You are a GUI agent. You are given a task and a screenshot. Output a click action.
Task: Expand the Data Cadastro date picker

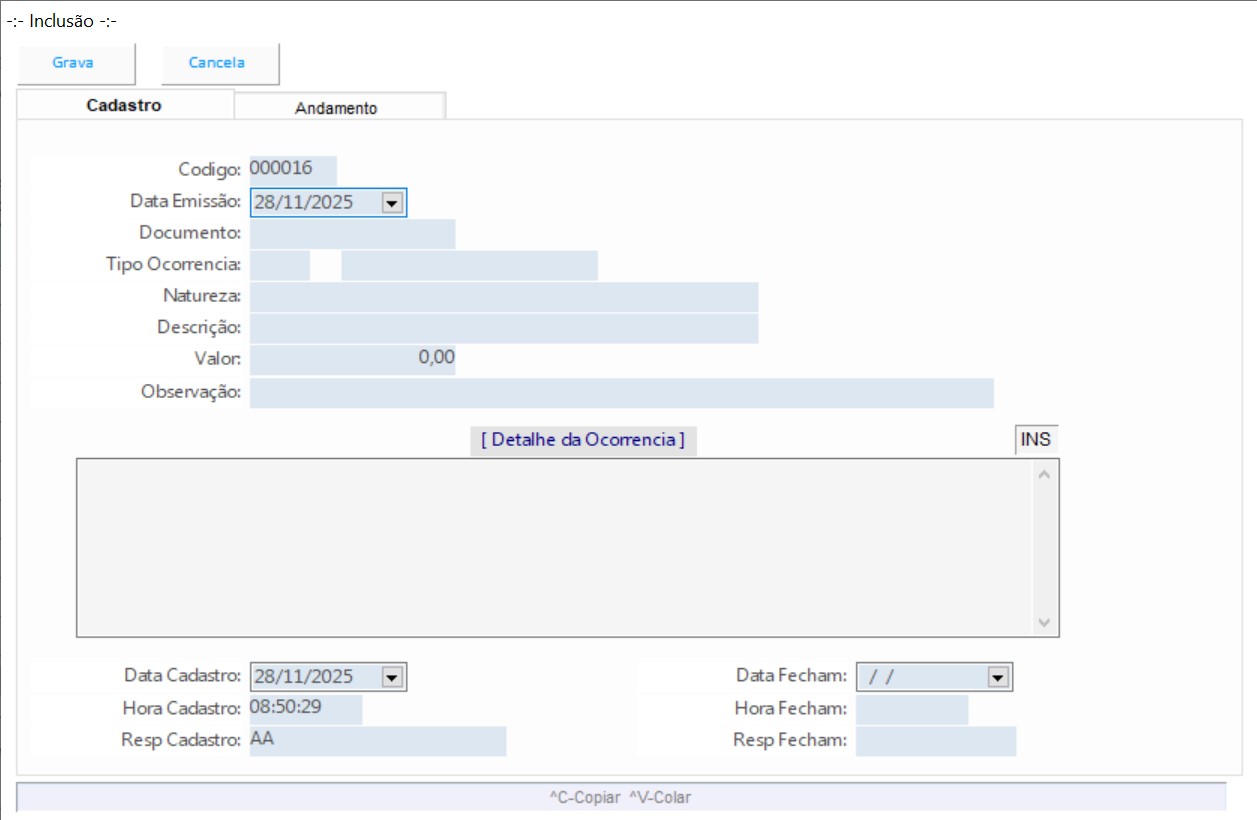pyautogui.click(x=392, y=677)
